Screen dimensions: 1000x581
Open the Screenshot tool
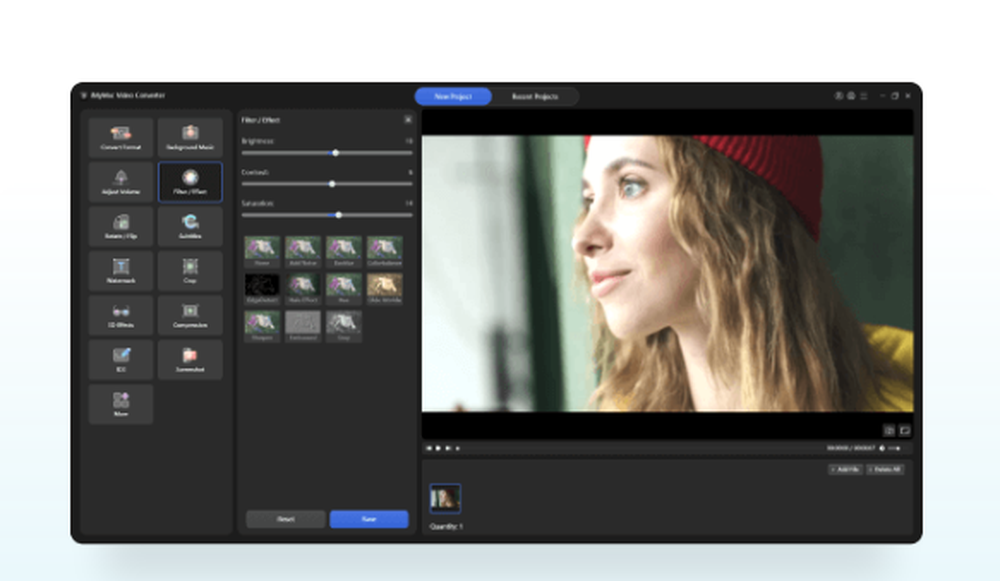[190, 360]
